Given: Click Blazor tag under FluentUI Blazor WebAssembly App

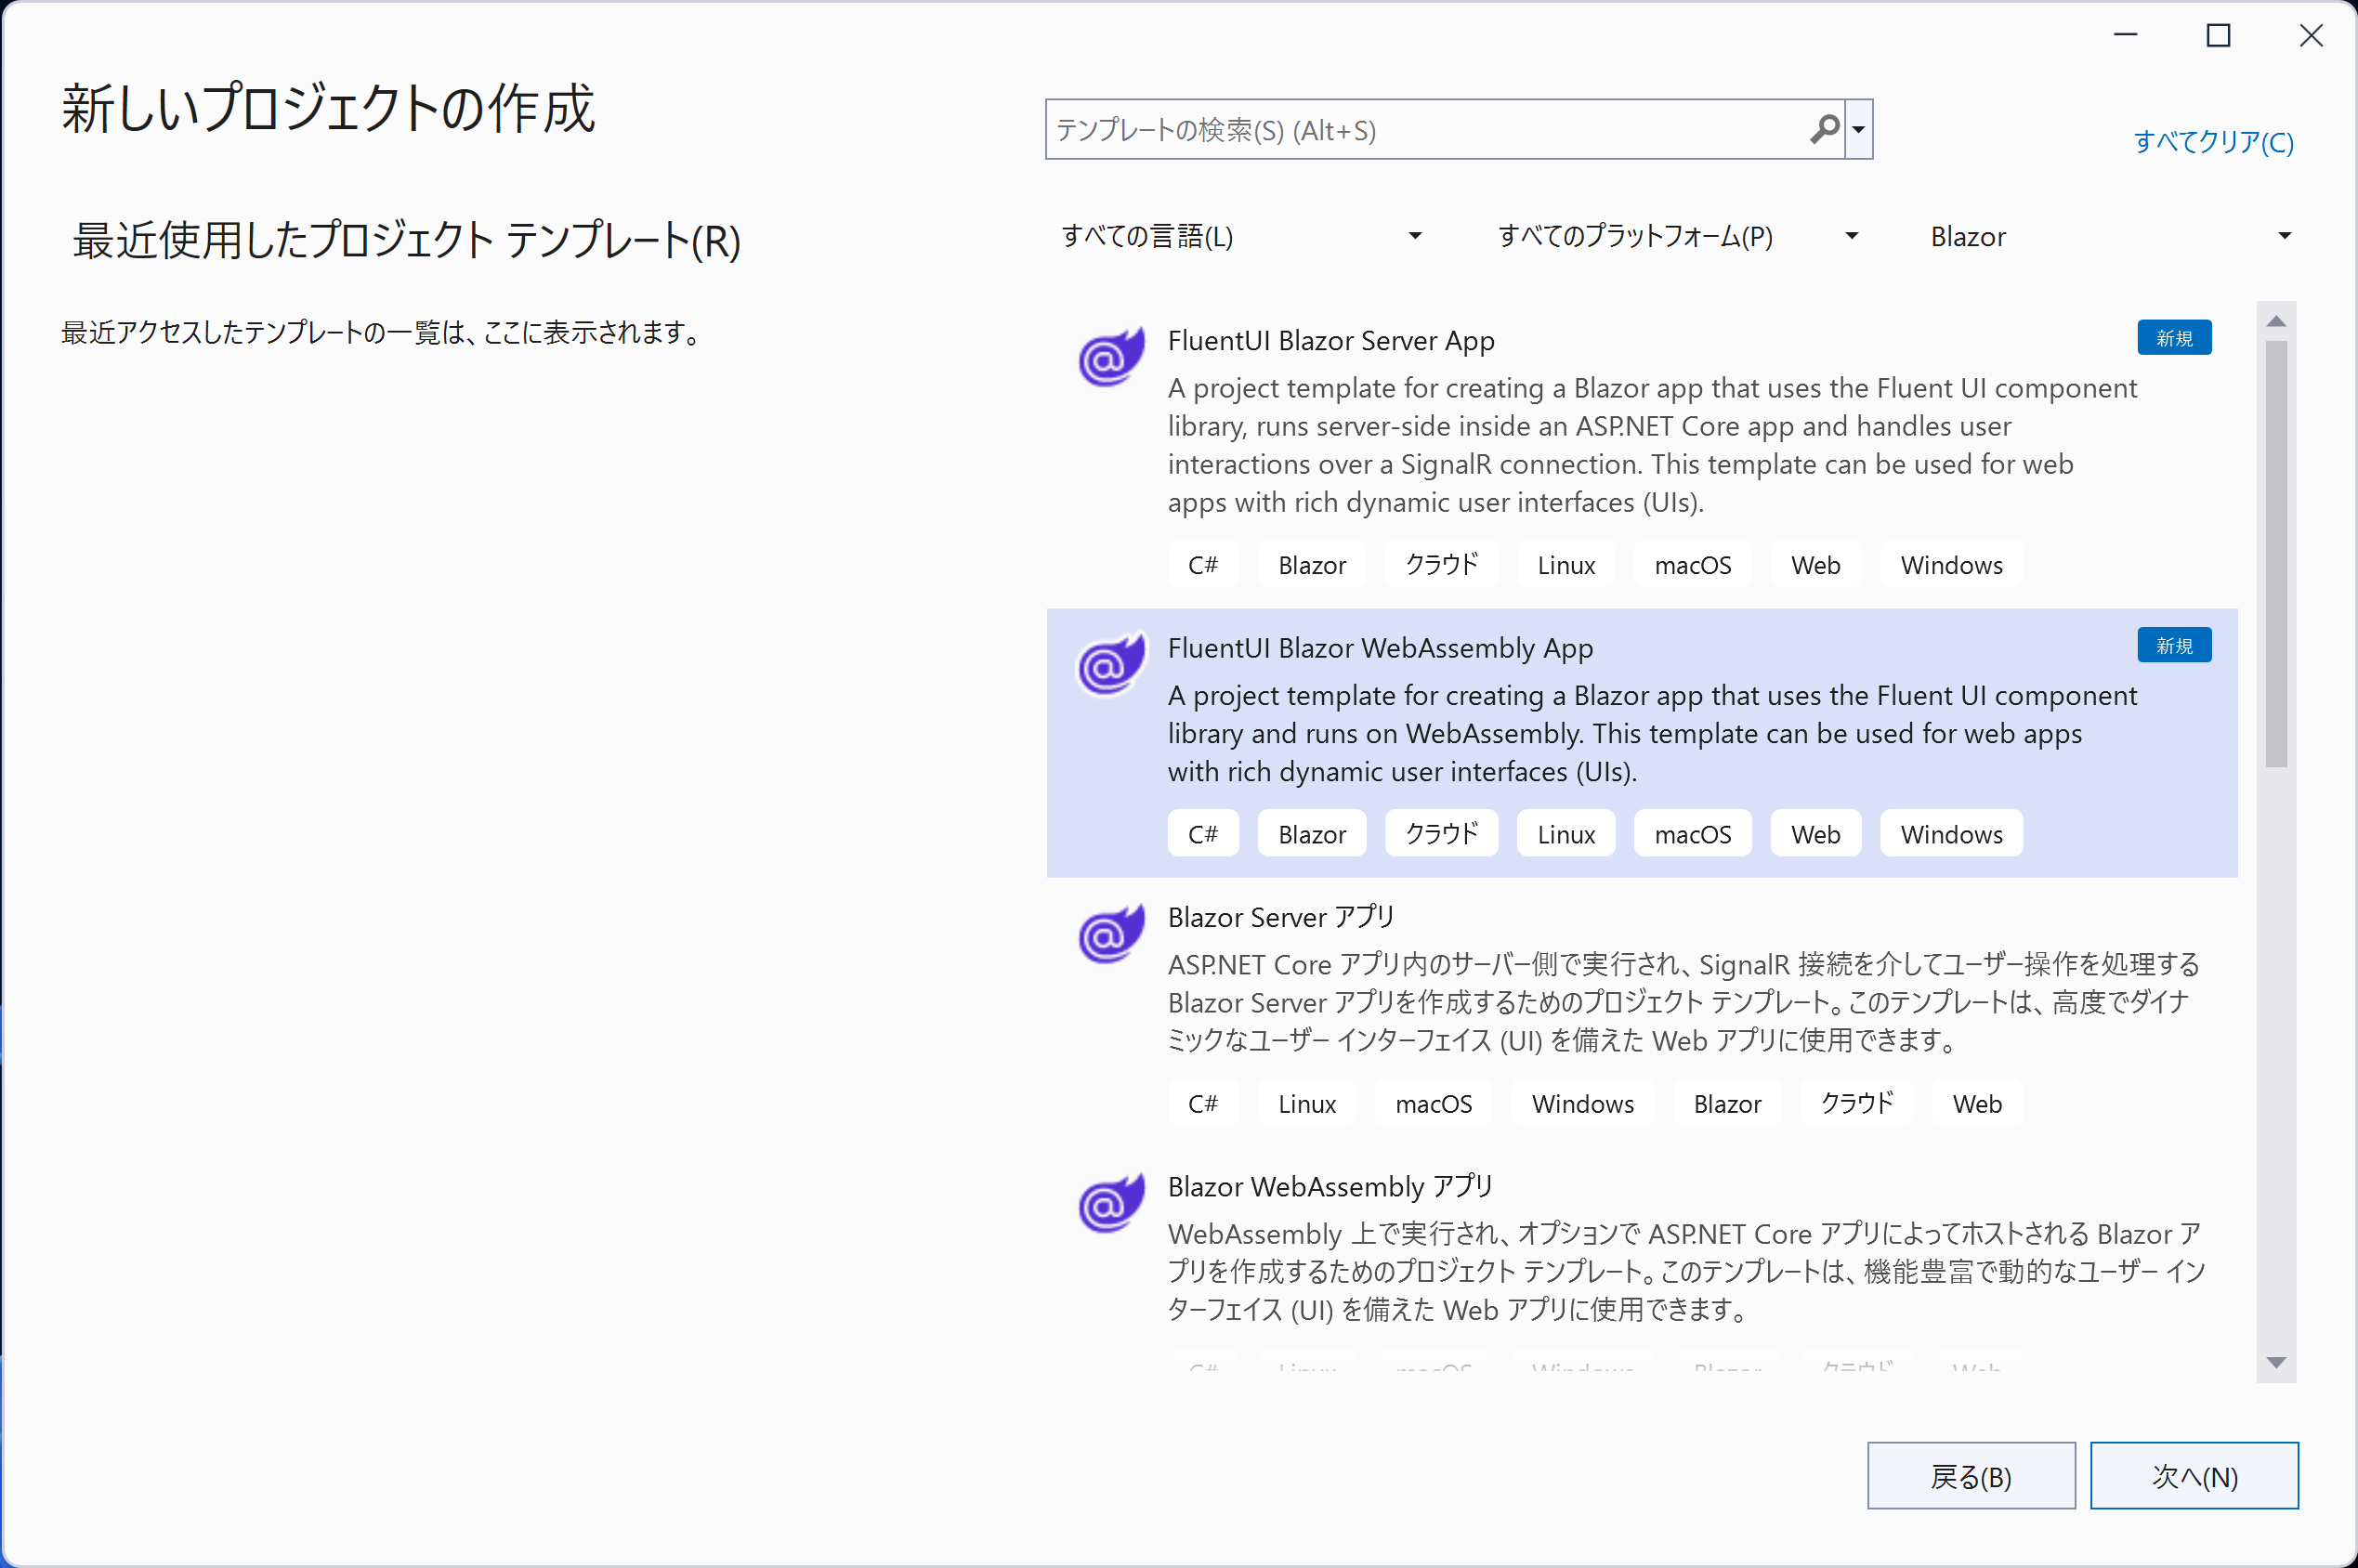Looking at the screenshot, I should [1312, 834].
